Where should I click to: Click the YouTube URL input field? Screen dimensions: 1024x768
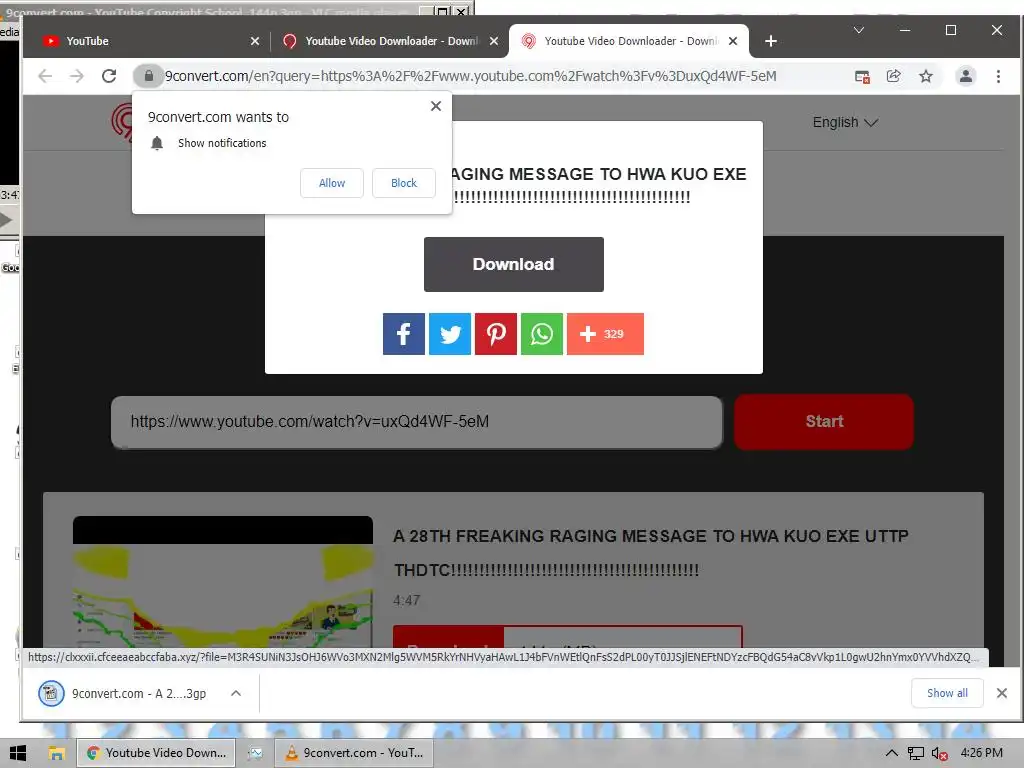(417, 422)
